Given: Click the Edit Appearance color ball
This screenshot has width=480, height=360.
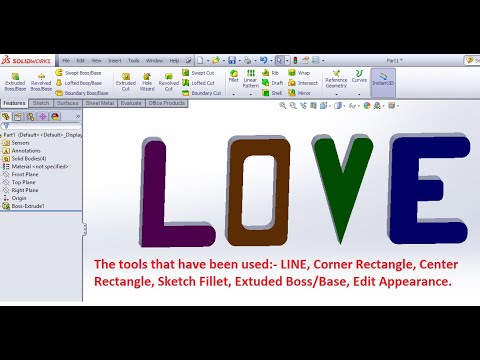Looking at the screenshot, I should click(367, 106).
